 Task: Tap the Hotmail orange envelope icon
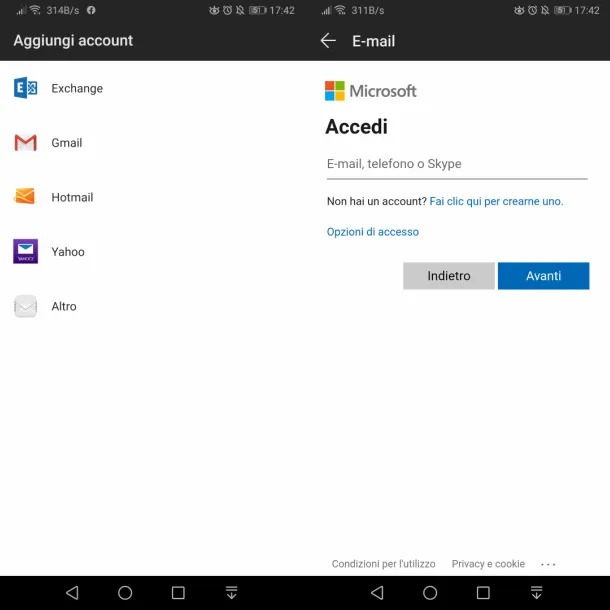point(25,196)
